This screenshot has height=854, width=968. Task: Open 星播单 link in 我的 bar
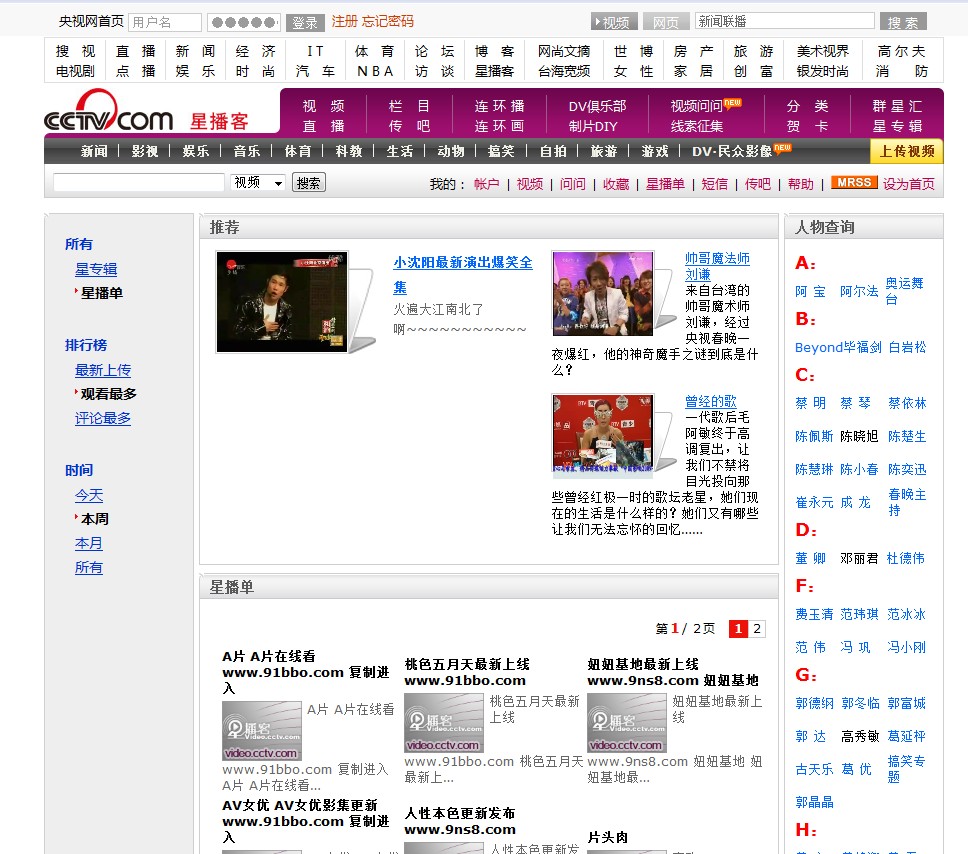[665, 184]
